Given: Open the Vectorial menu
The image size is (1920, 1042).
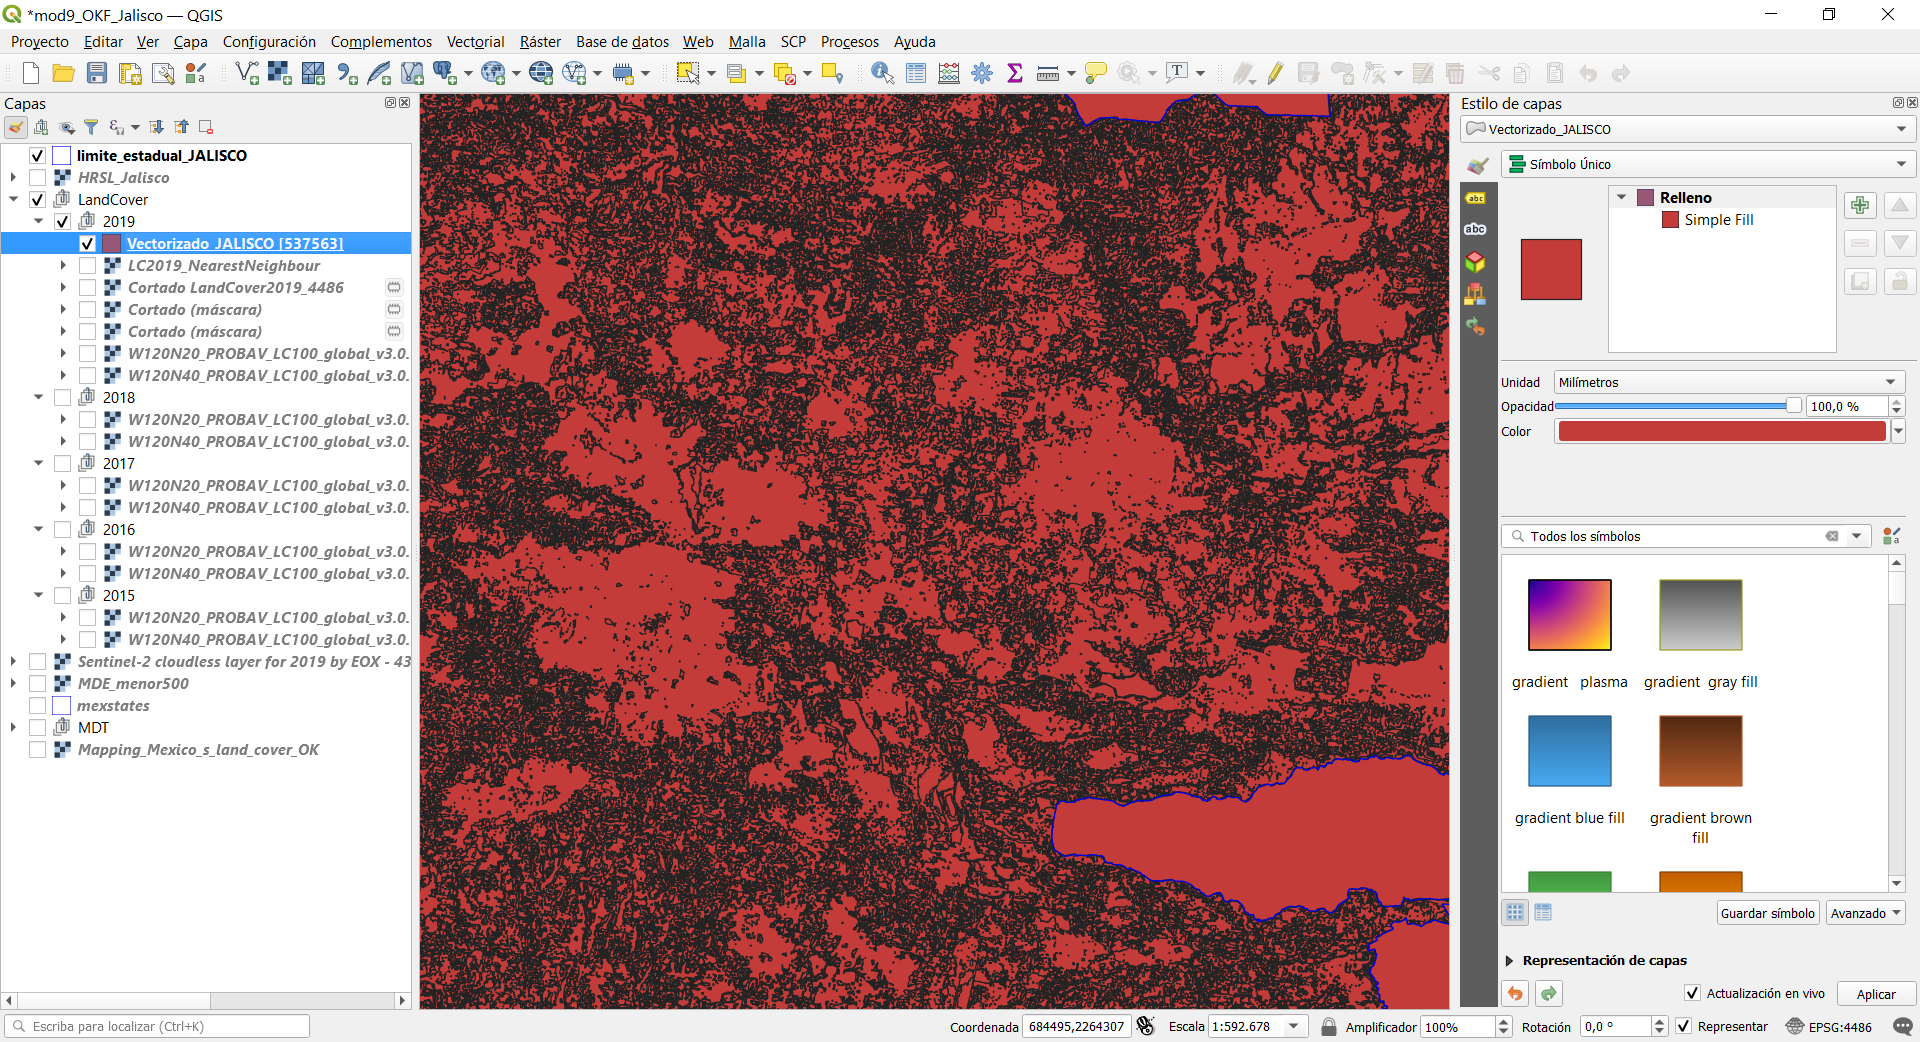Looking at the screenshot, I should [475, 41].
